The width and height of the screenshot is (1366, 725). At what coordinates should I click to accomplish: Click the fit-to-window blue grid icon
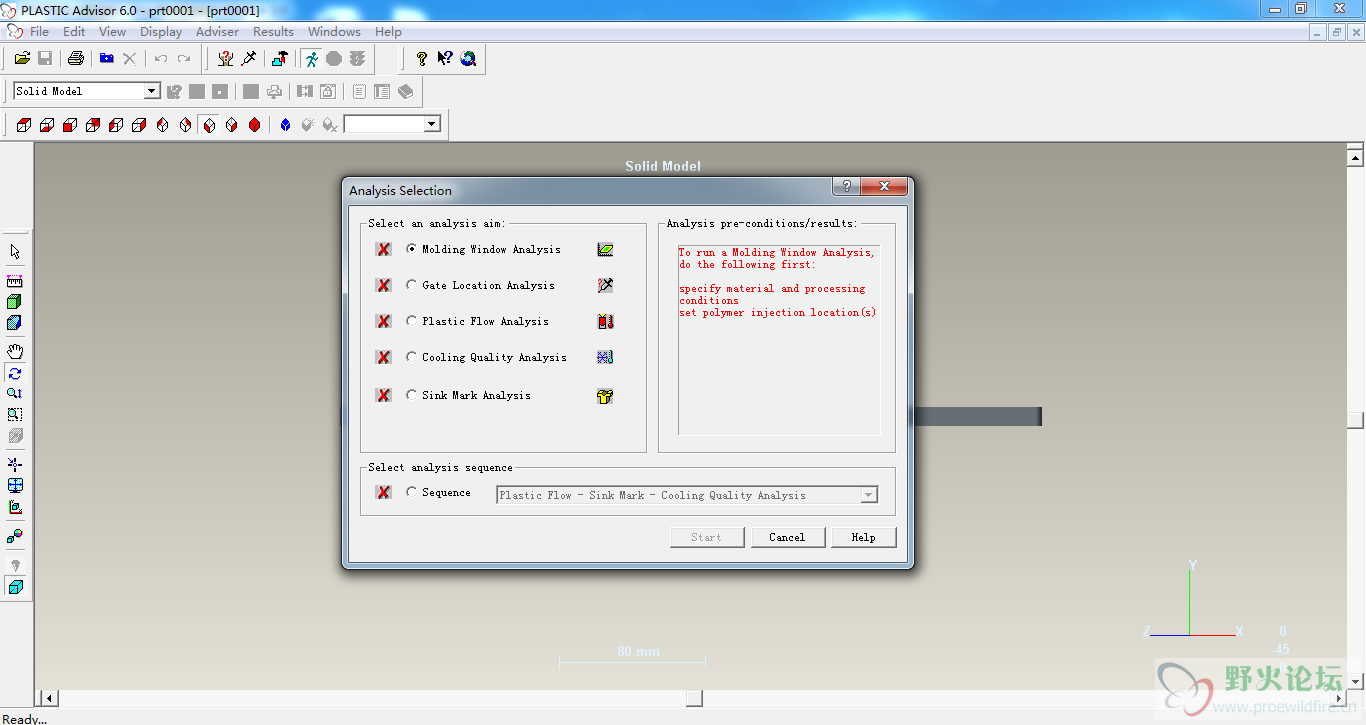pos(15,485)
